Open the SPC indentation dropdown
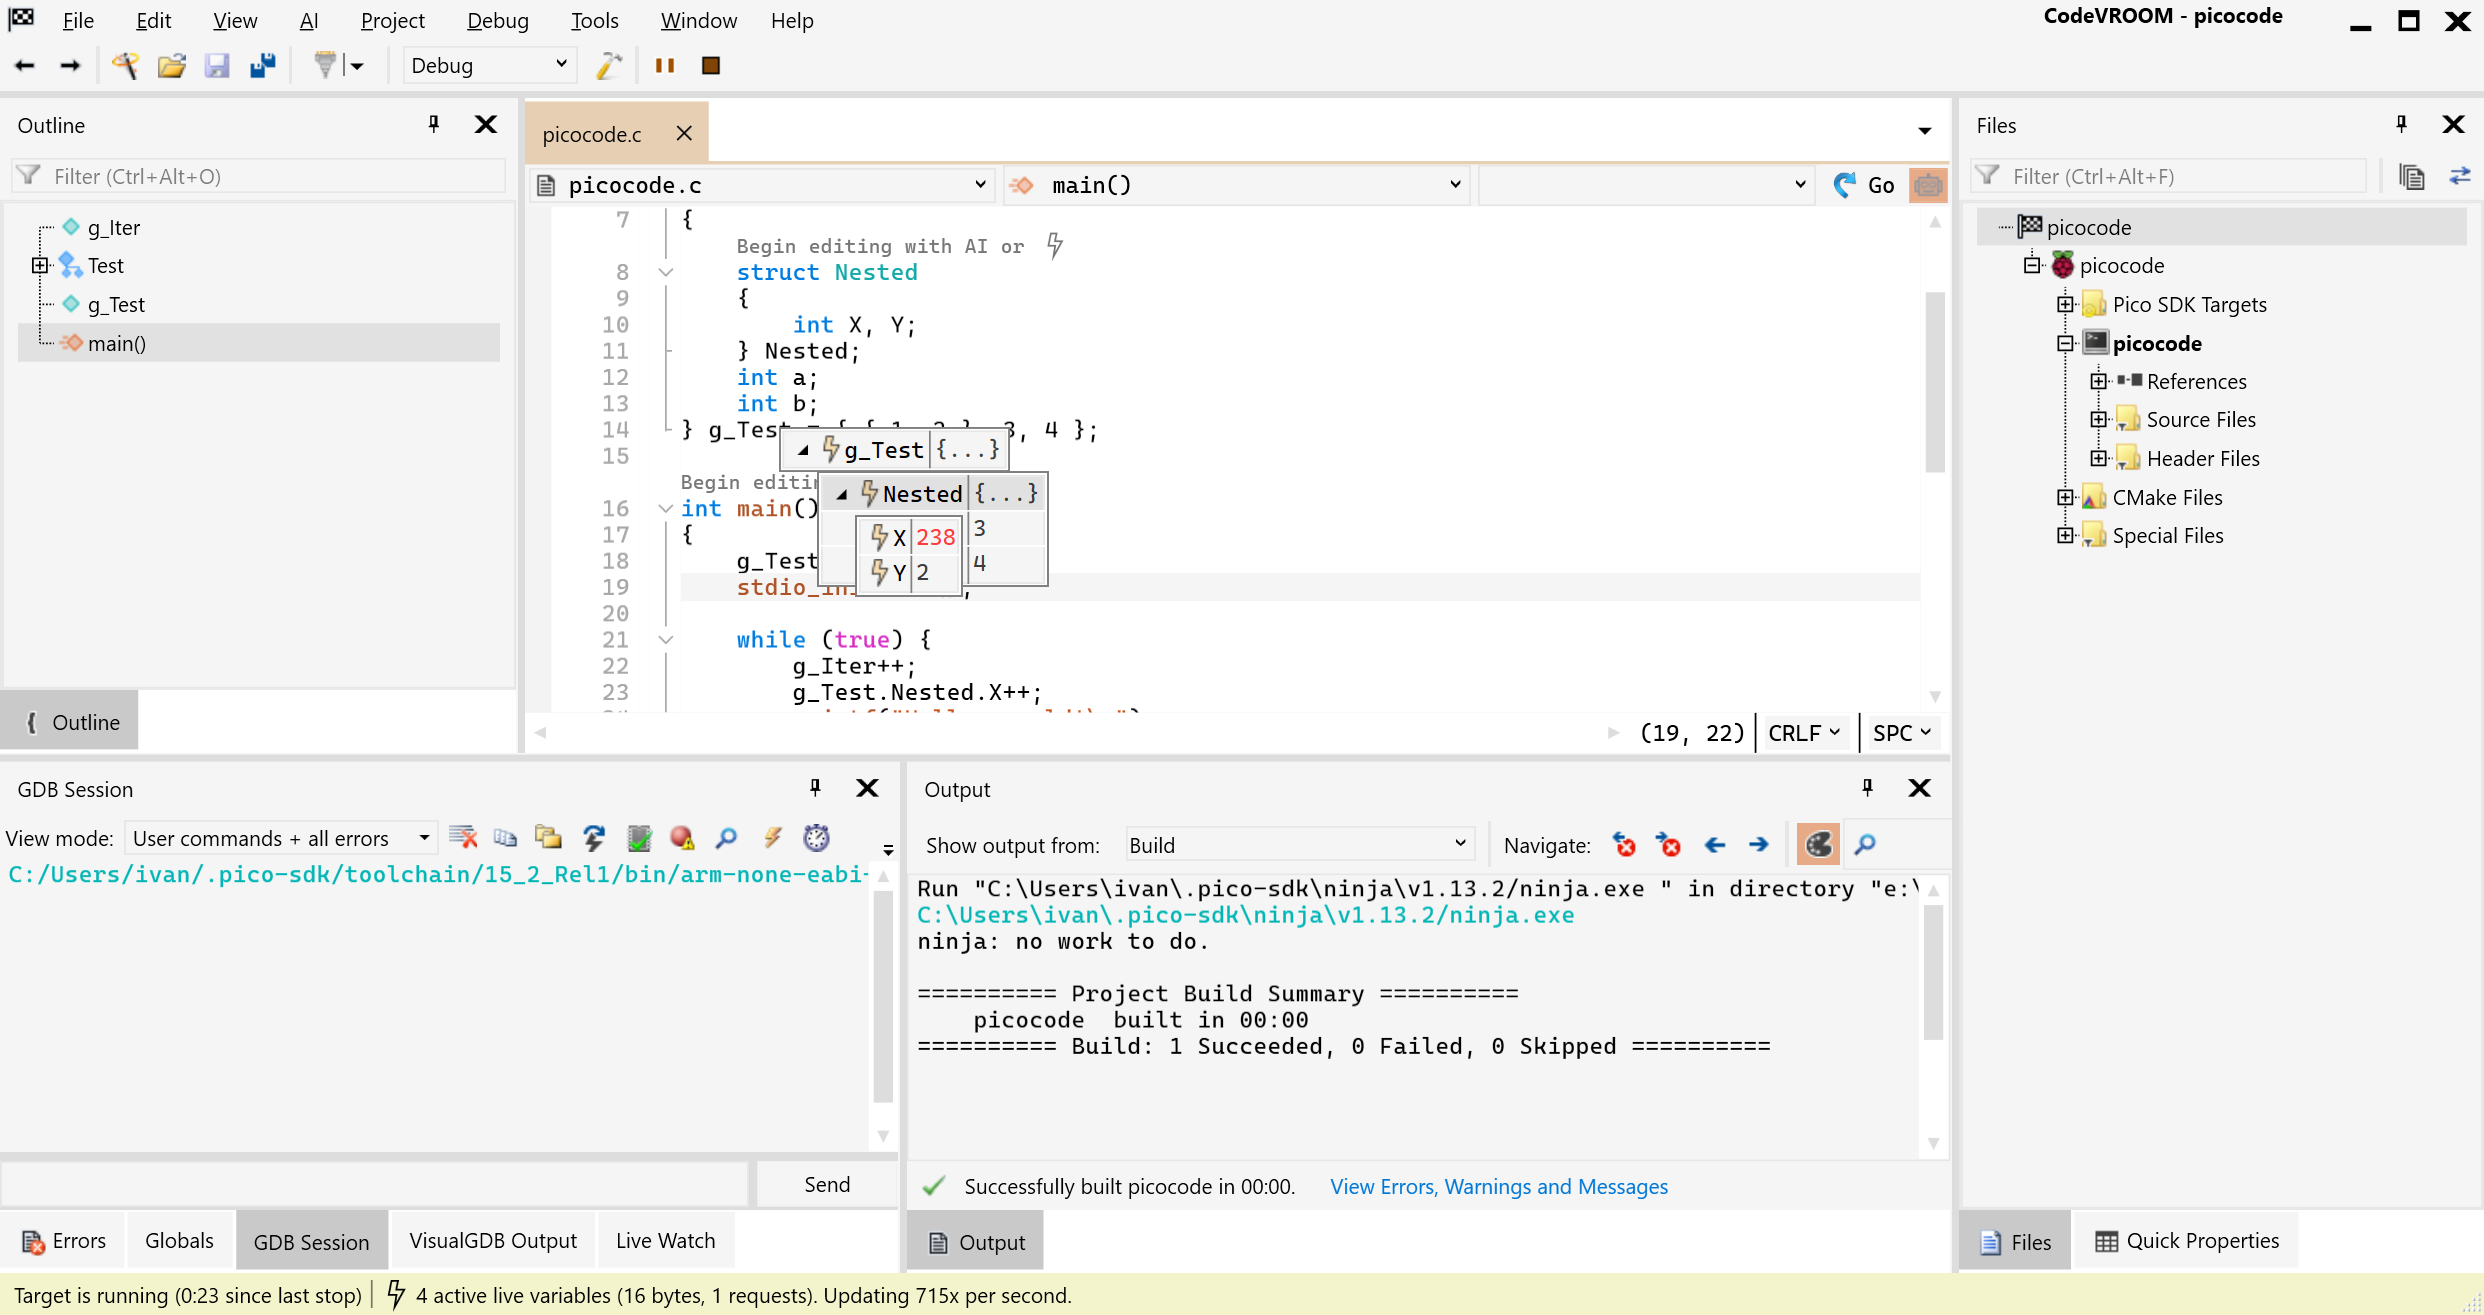This screenshot has width=2484, height=1315. pos(1902,733)
